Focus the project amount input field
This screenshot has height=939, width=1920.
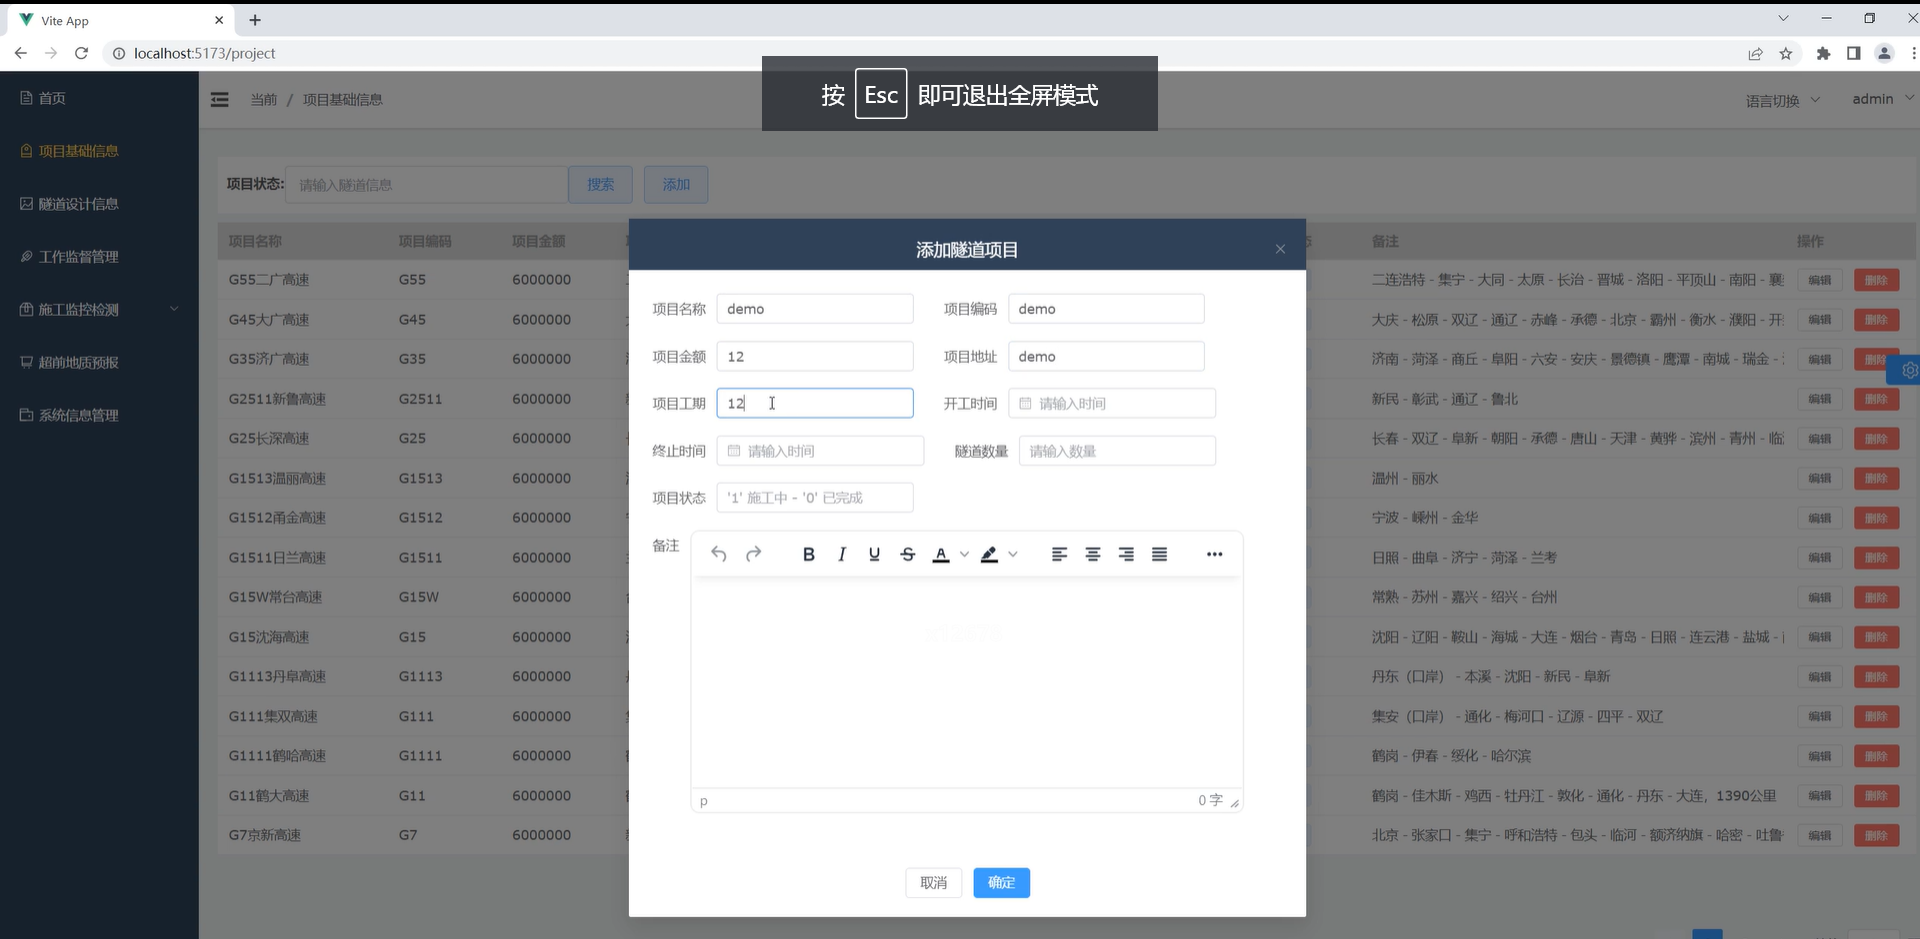(x=815, y=357)
